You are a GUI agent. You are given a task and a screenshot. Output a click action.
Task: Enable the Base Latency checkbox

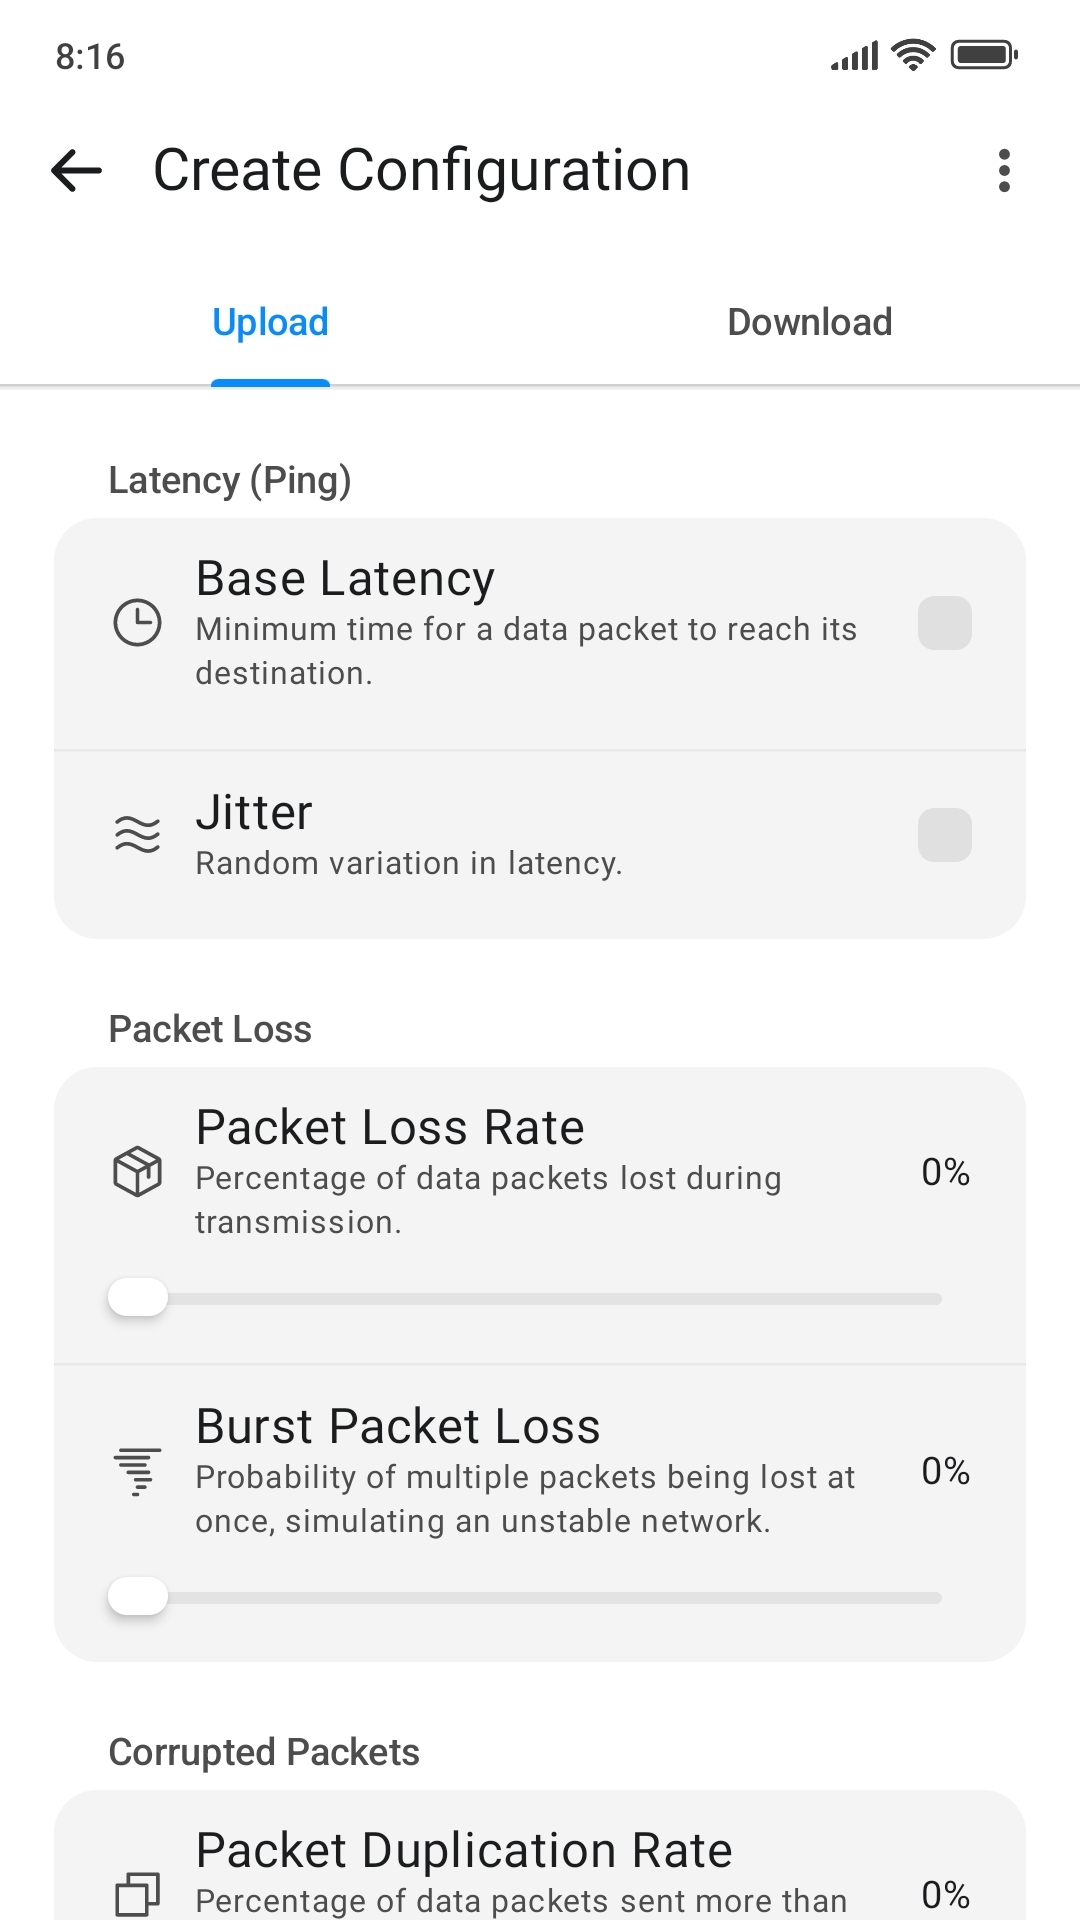(x=944, y=623)
